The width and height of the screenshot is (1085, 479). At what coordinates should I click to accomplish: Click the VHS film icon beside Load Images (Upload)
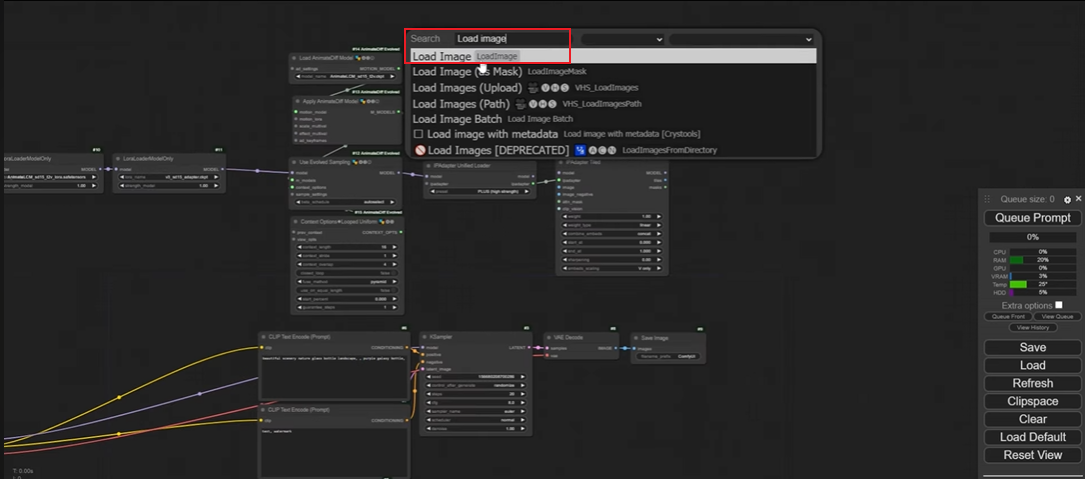point(533,87)
